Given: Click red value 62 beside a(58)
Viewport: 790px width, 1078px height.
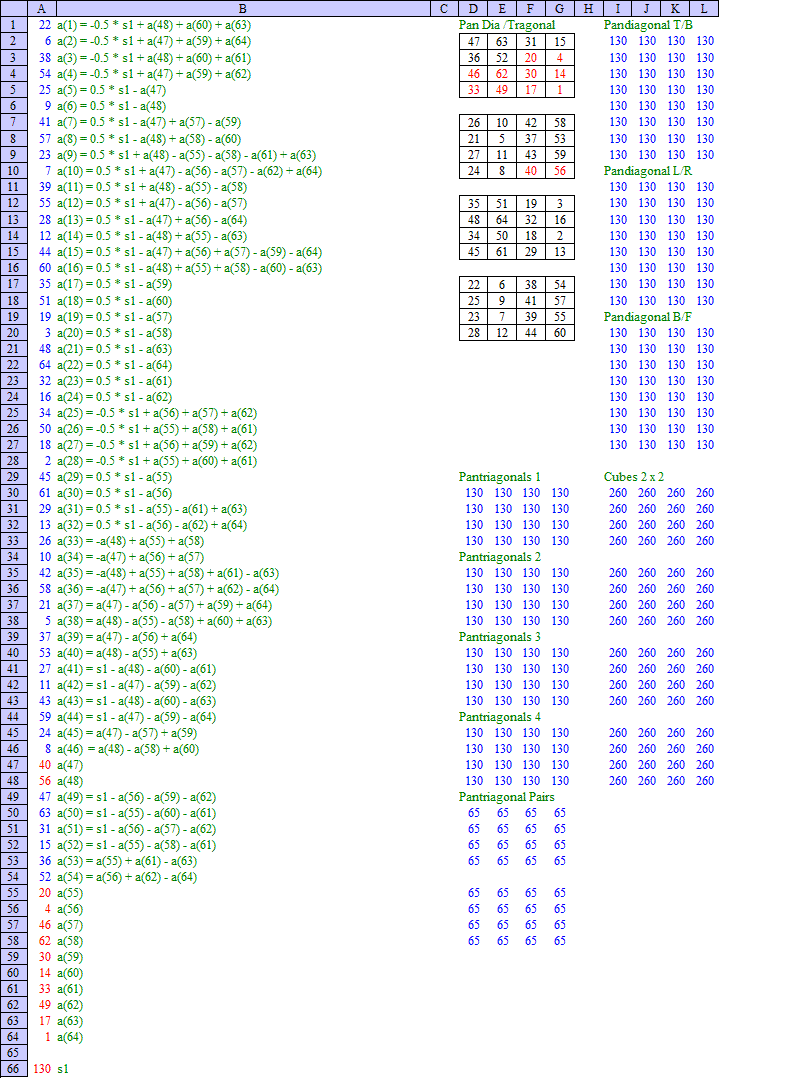Looking at the screenshot, I should coord(45,941).
